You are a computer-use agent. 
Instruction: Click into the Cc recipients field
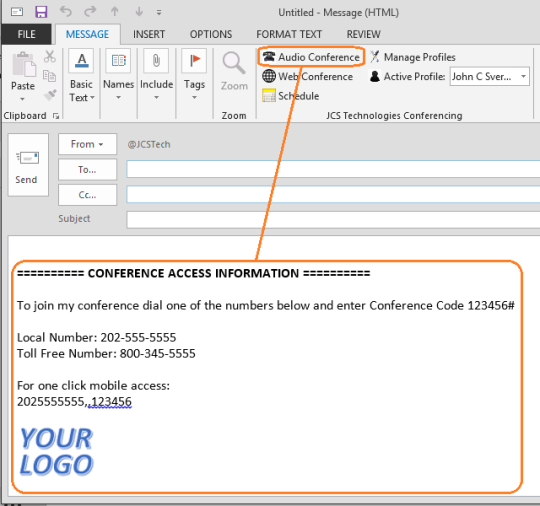tap(333, 195)
